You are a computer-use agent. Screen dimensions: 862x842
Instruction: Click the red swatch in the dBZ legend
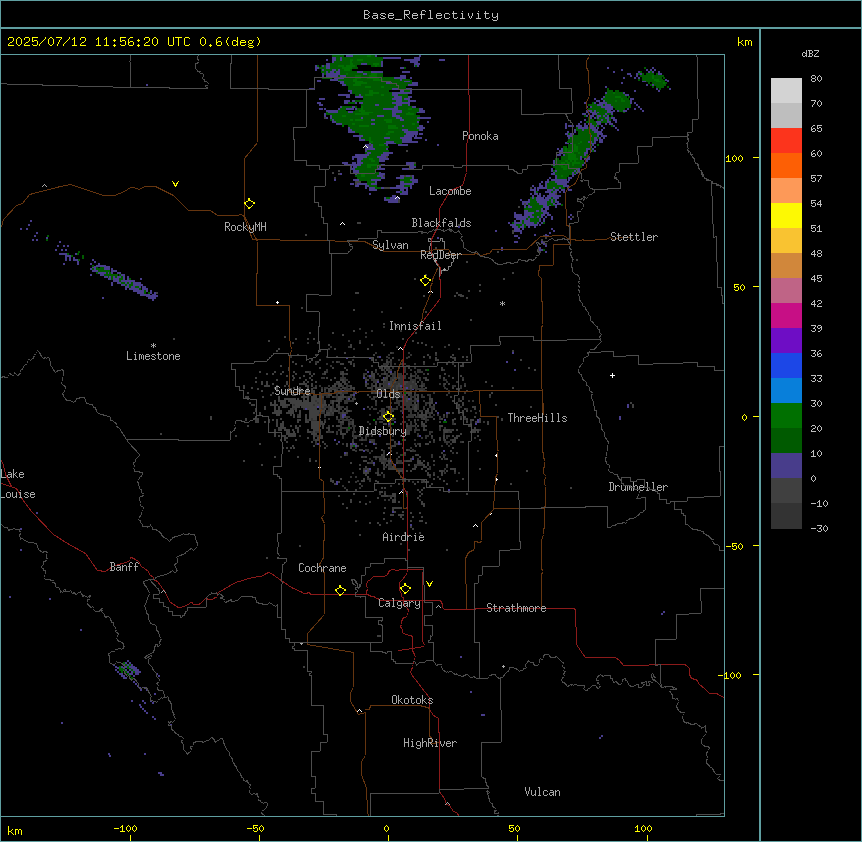(786, 140)
